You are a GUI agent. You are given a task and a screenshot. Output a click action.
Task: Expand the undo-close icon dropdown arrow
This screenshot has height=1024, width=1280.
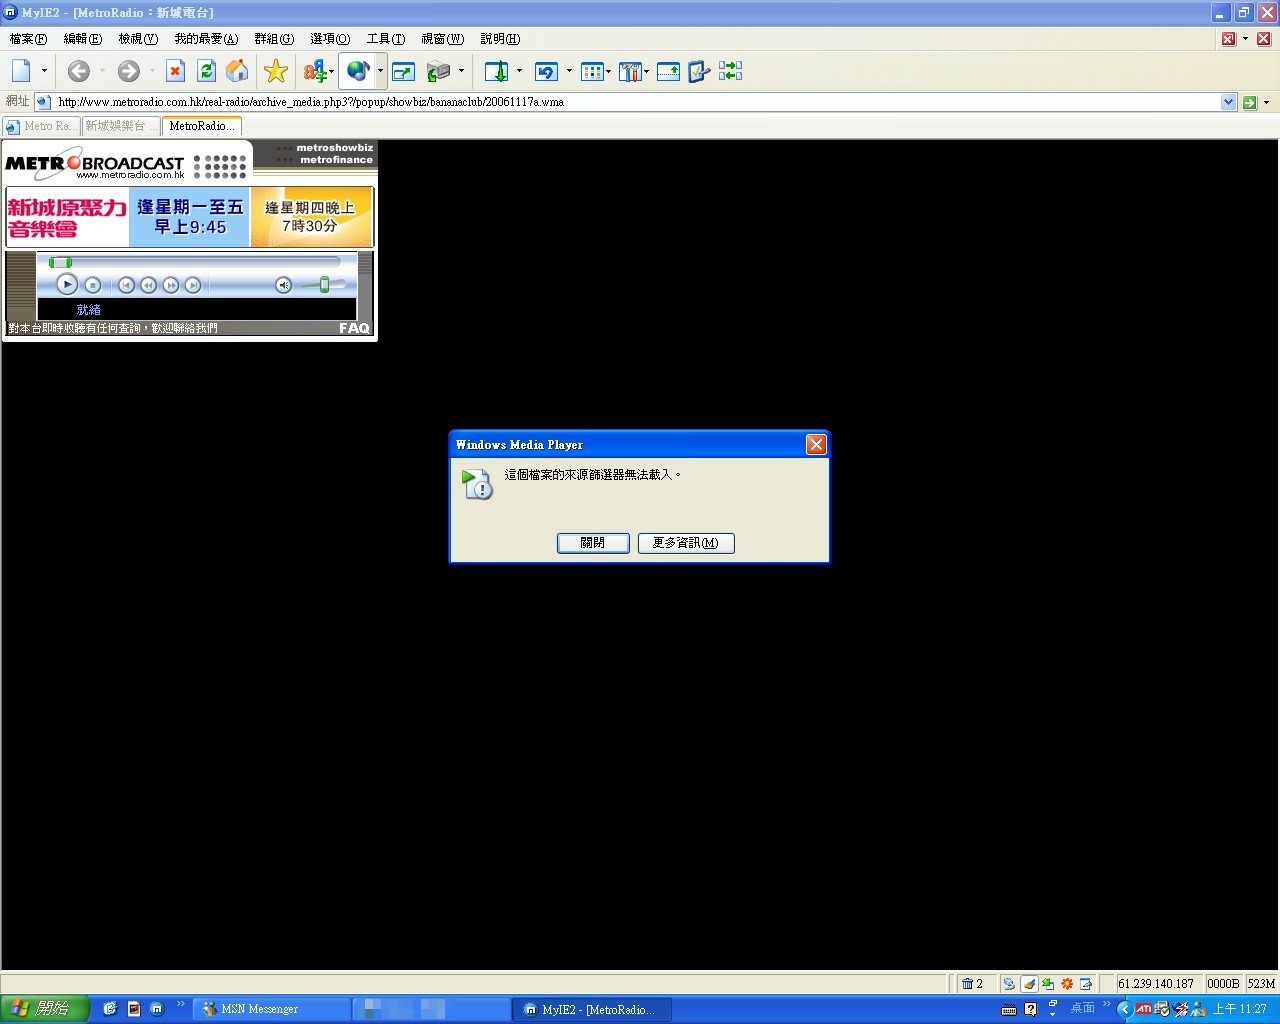coord(569,71)
